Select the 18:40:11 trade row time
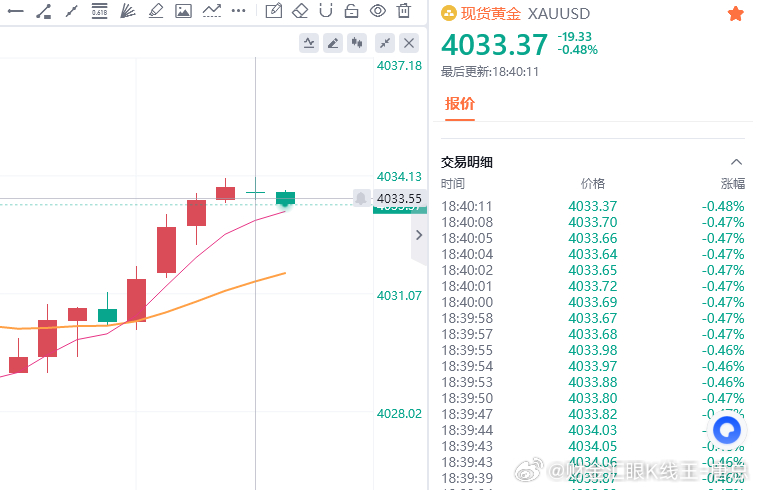 pyautogui.click(x=467, y=207)
